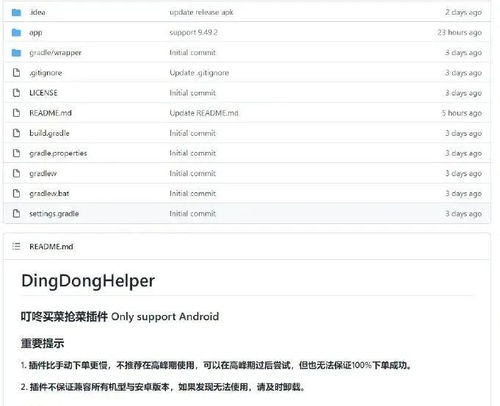
Task: Click the README.md header title
Action: pyautogui.click(x=51, y=247)
